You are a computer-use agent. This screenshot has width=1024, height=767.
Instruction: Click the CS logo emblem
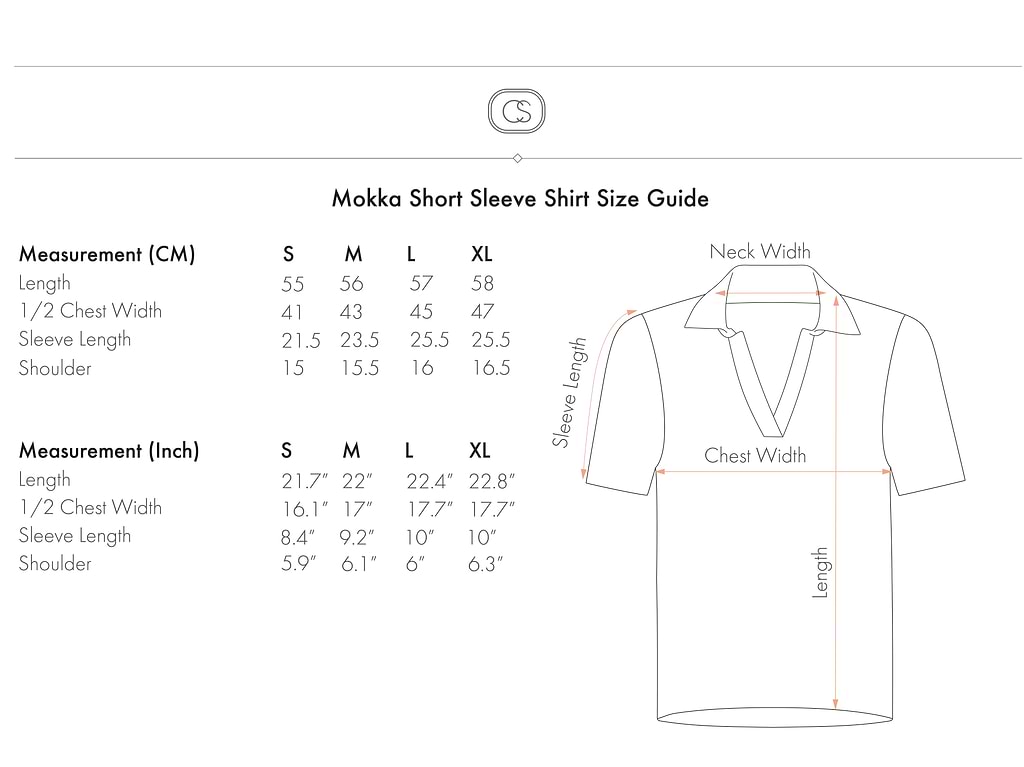click(x=516, y=110)
